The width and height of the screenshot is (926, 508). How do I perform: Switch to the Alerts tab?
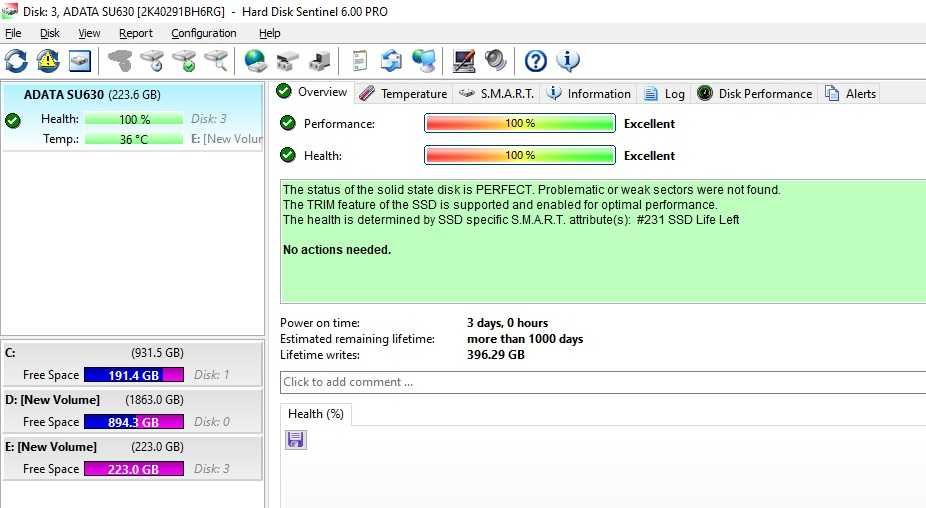(850, 94)
